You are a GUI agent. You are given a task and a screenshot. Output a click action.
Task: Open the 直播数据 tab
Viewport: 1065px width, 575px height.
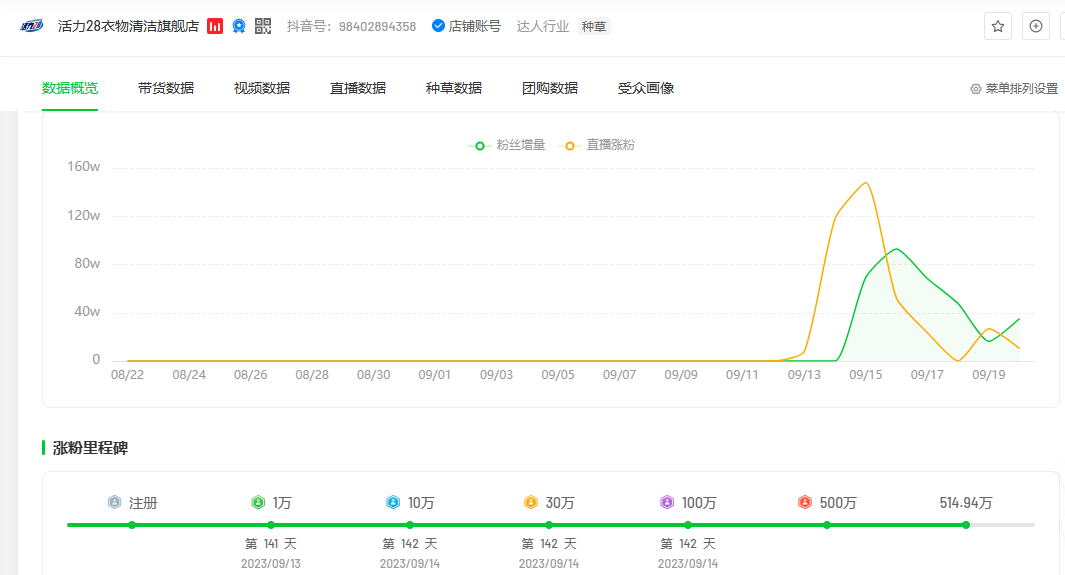358,88
